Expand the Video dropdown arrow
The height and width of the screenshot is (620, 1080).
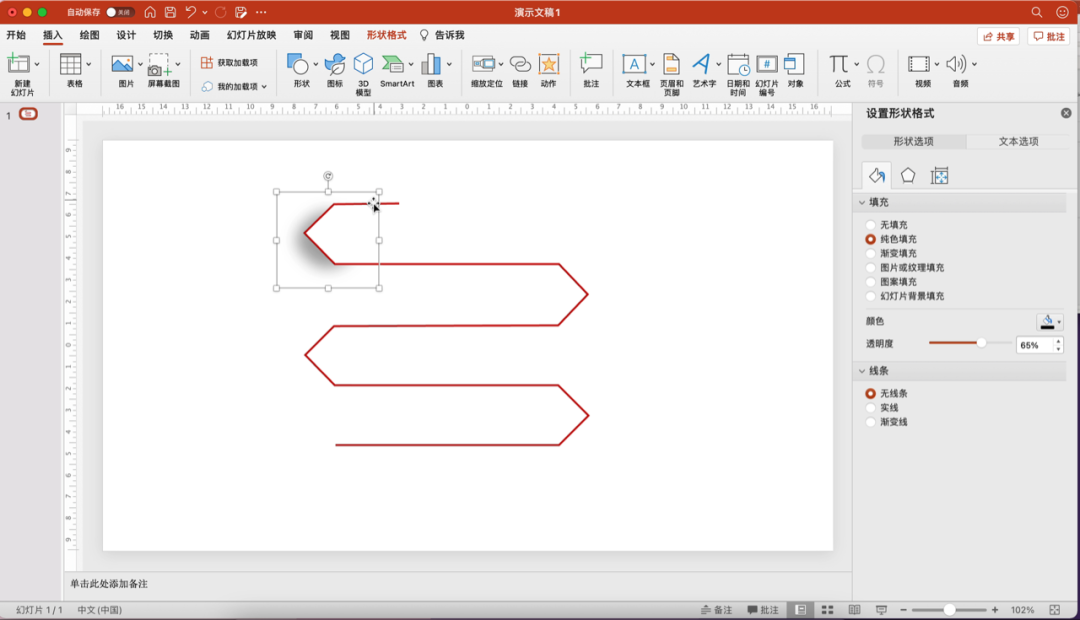[x=937, y=64]
